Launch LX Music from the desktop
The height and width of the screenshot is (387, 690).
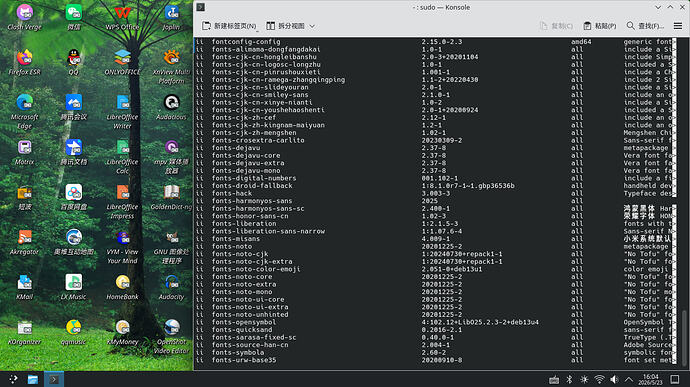(73, 282)
